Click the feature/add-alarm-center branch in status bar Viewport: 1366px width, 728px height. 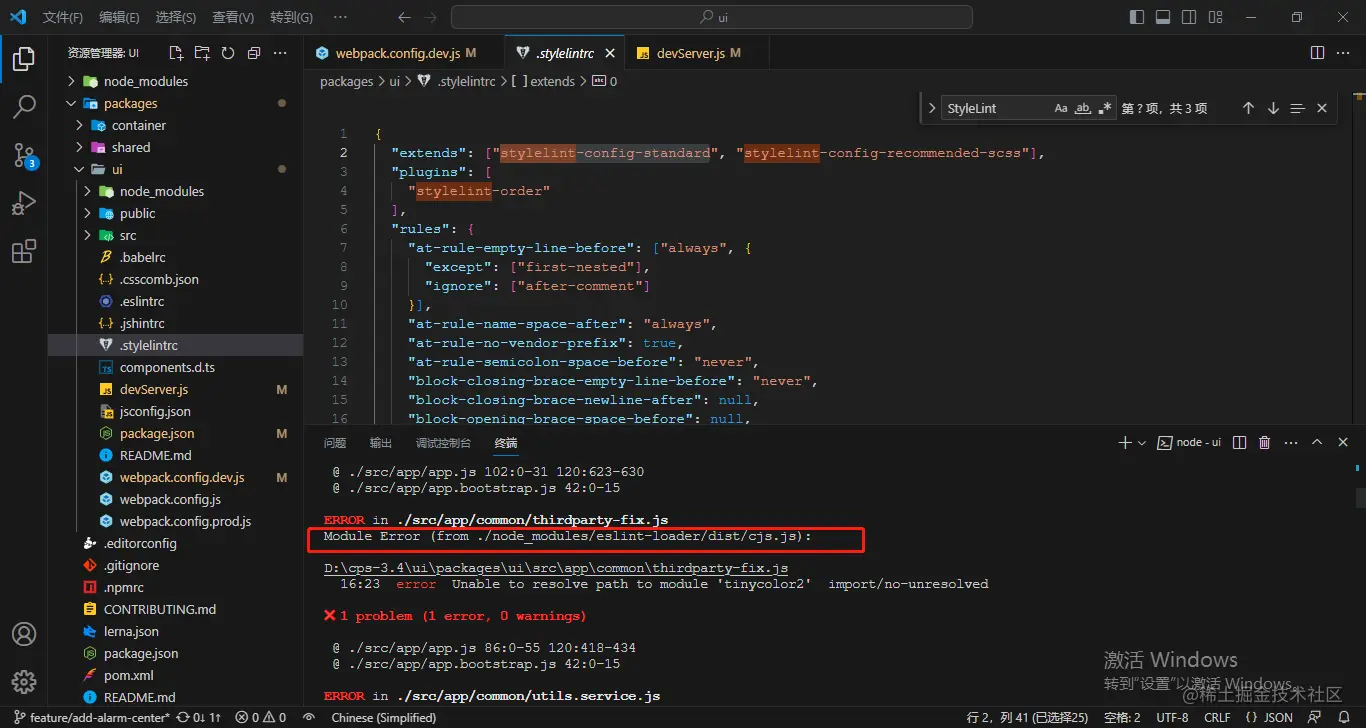pyautogui.click(x=90, y=717)
